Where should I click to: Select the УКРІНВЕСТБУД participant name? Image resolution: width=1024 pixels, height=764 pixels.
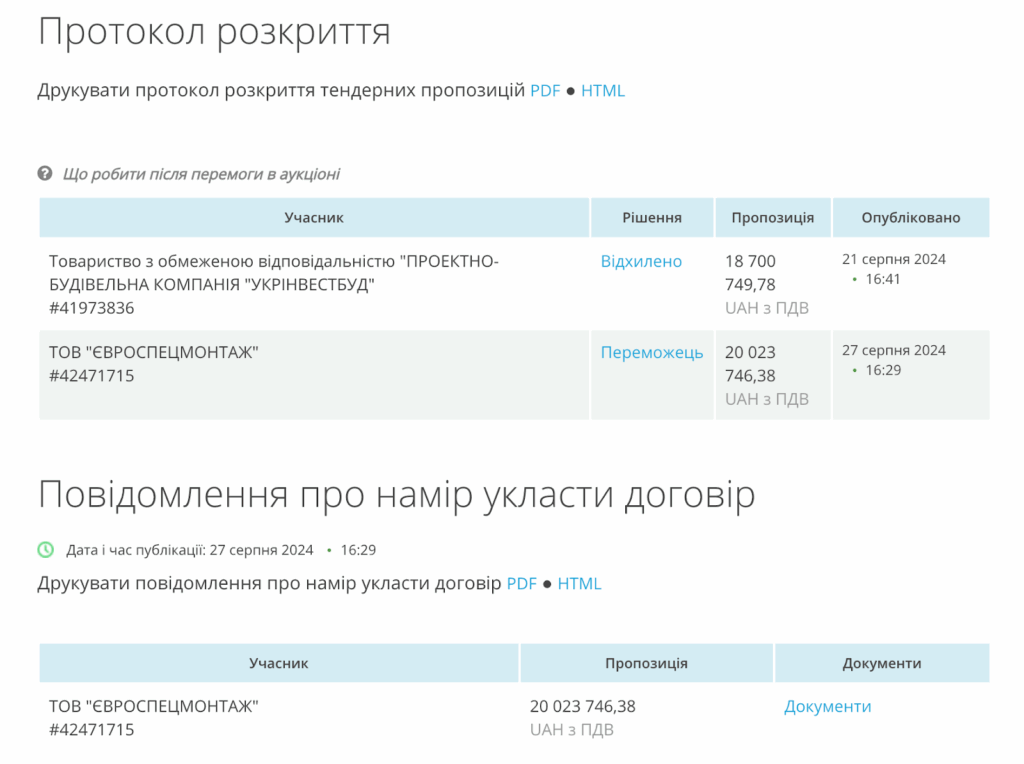(274, 273)
